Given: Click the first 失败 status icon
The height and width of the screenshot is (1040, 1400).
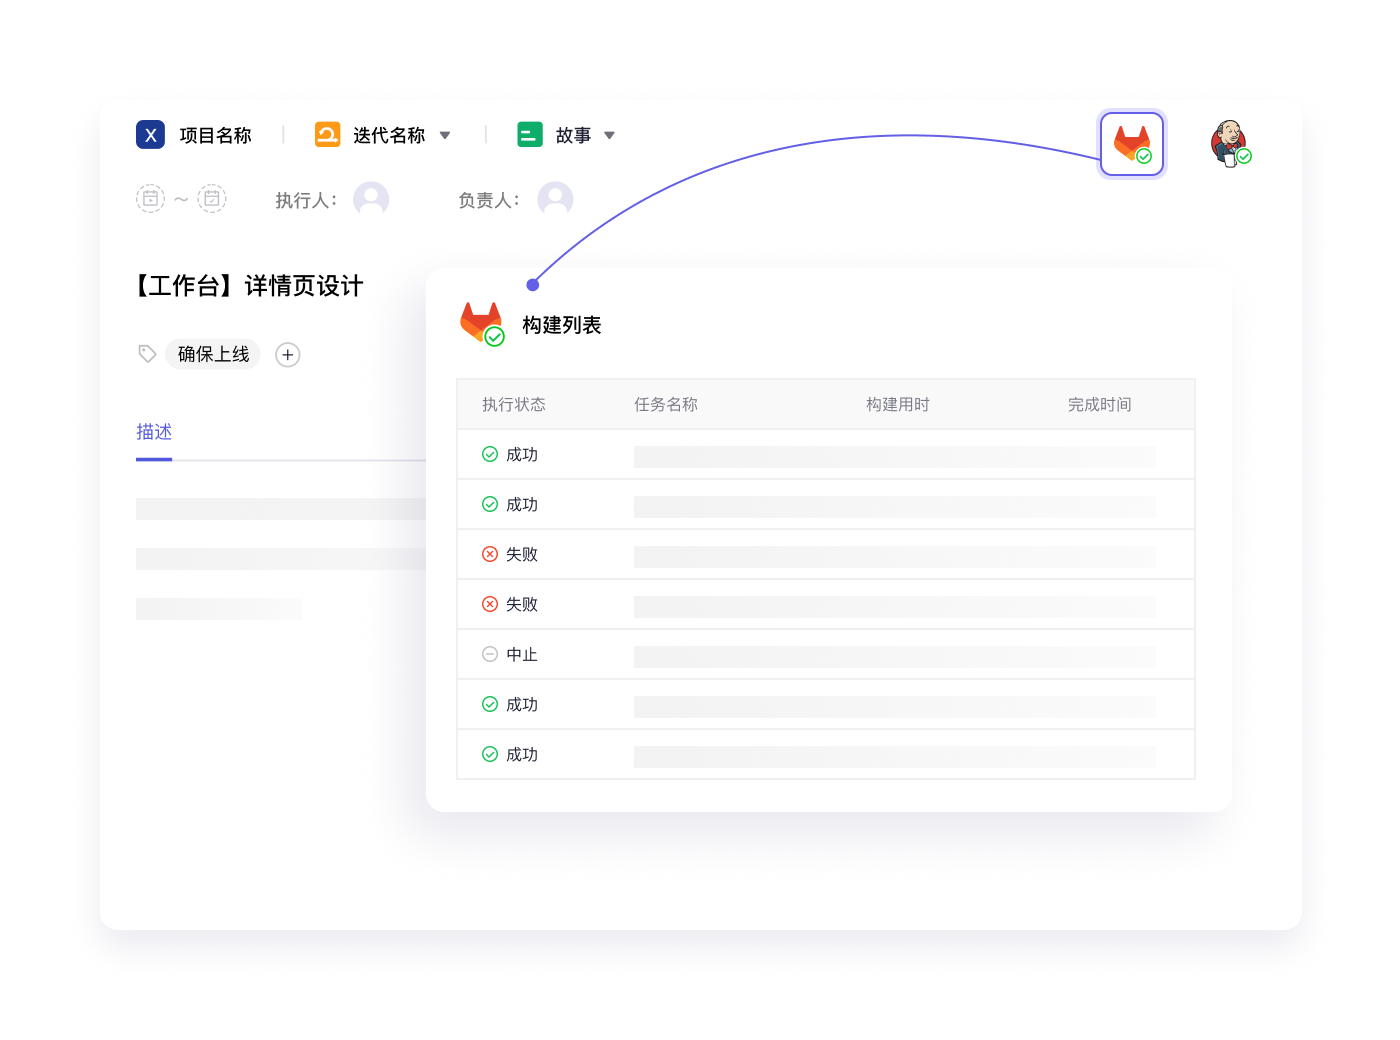Looking at the screenshot, I should [490, 554].
